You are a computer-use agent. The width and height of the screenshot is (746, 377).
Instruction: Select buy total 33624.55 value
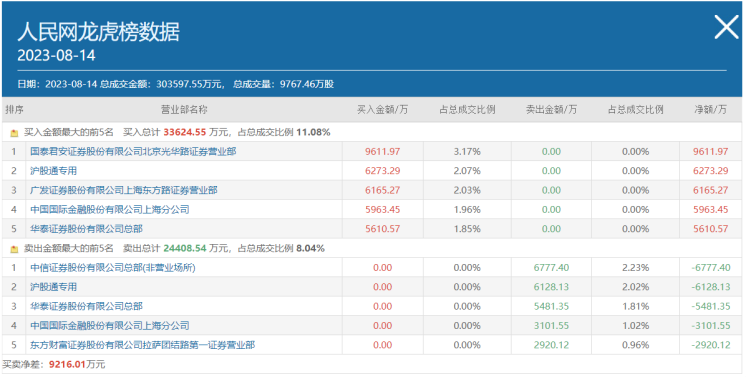(185, 132)
